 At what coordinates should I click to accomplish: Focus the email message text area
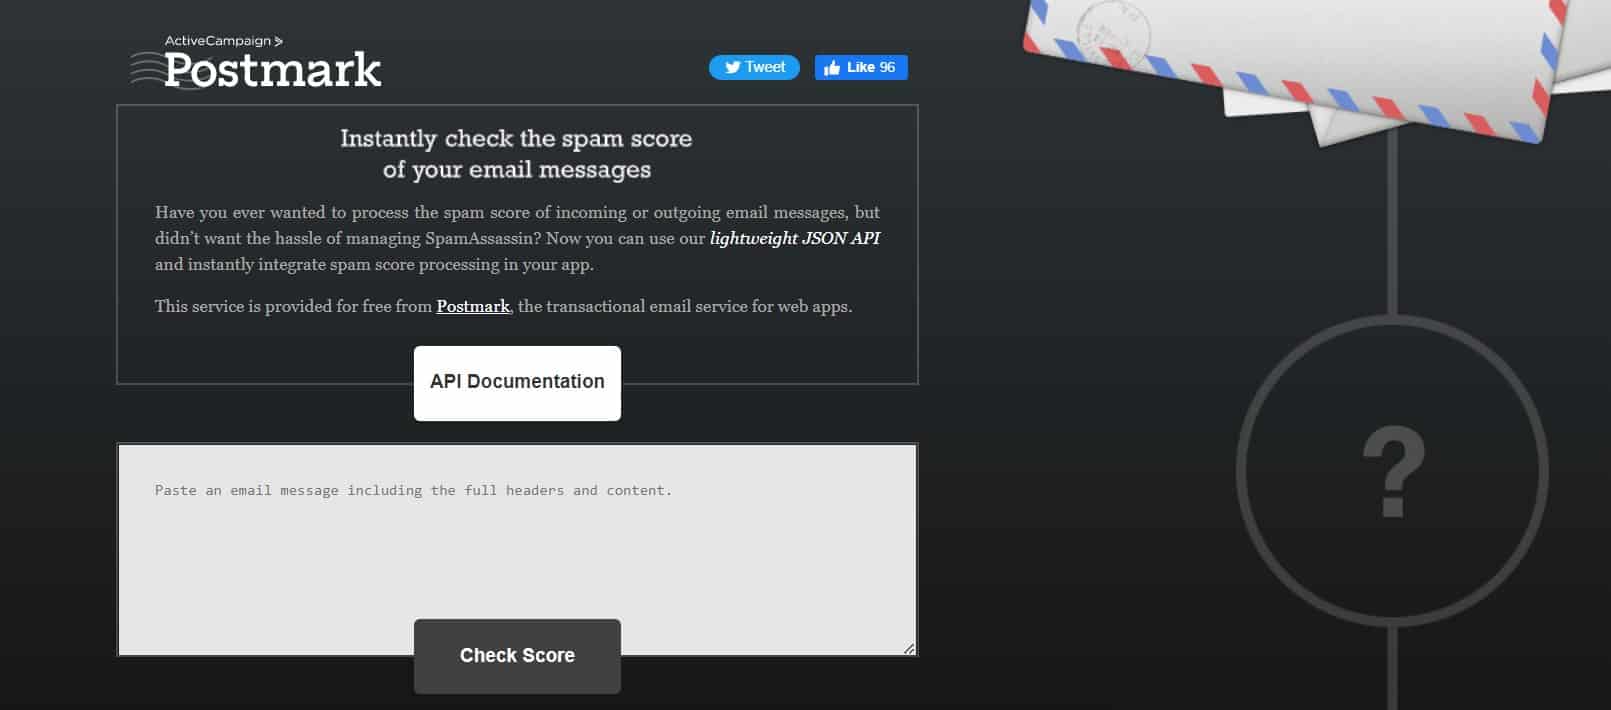[517, 549]
